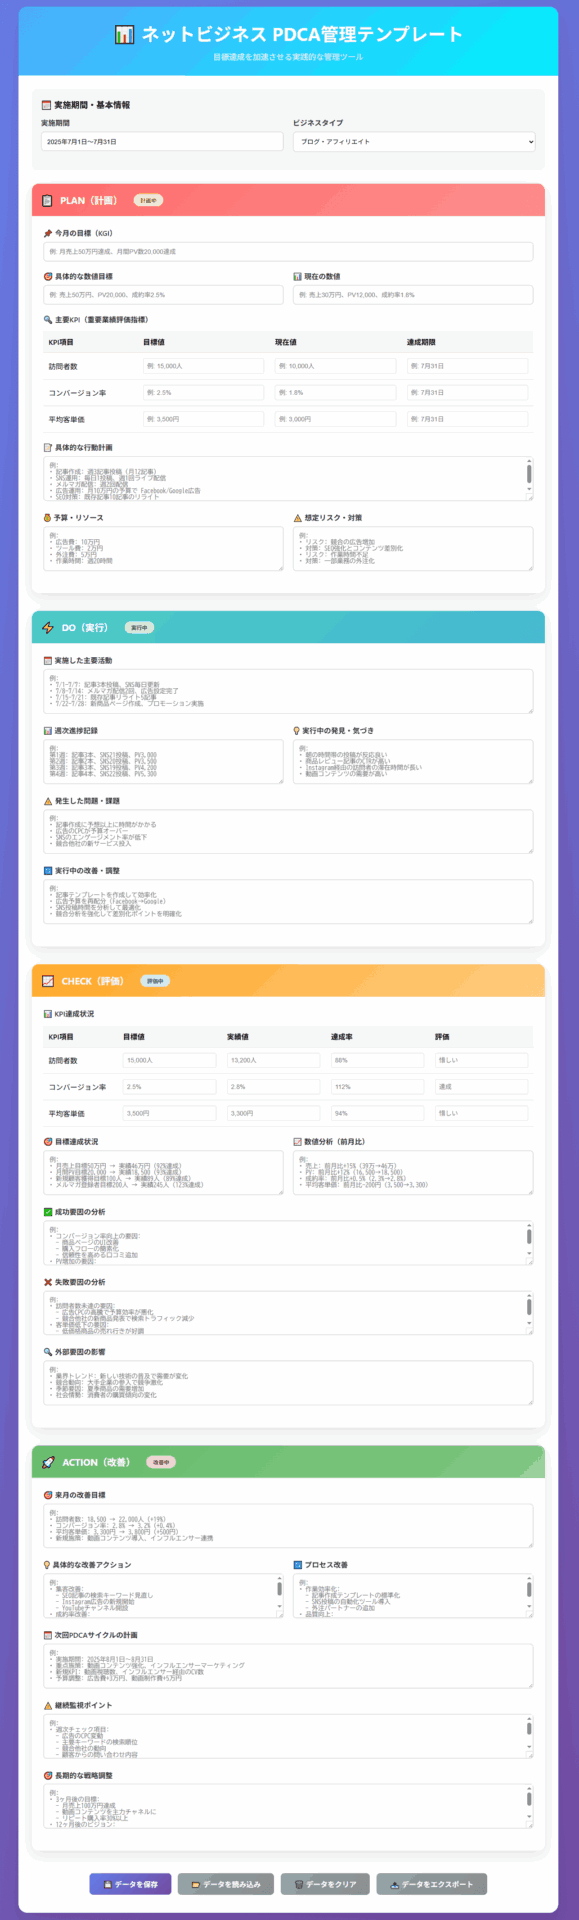
Task: Focus CHECK 平均客単価 達成率 field 94%
Action: click(x=377, y=1113)
